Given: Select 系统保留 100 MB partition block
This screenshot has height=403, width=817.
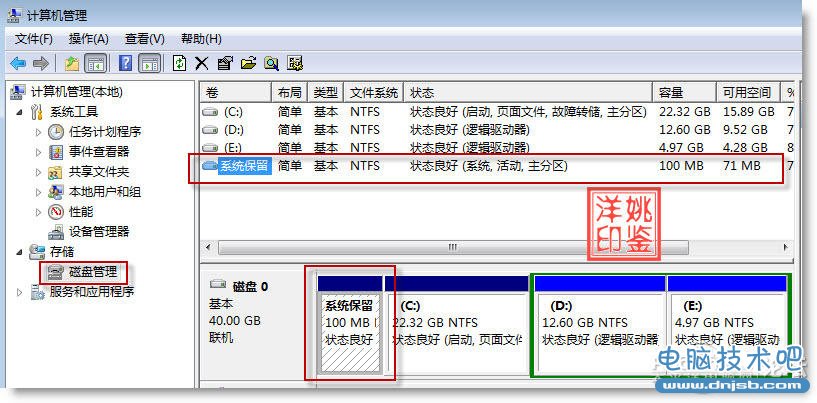Looking at the screenshot, I should pyautogui.click(x=350, y=325).
